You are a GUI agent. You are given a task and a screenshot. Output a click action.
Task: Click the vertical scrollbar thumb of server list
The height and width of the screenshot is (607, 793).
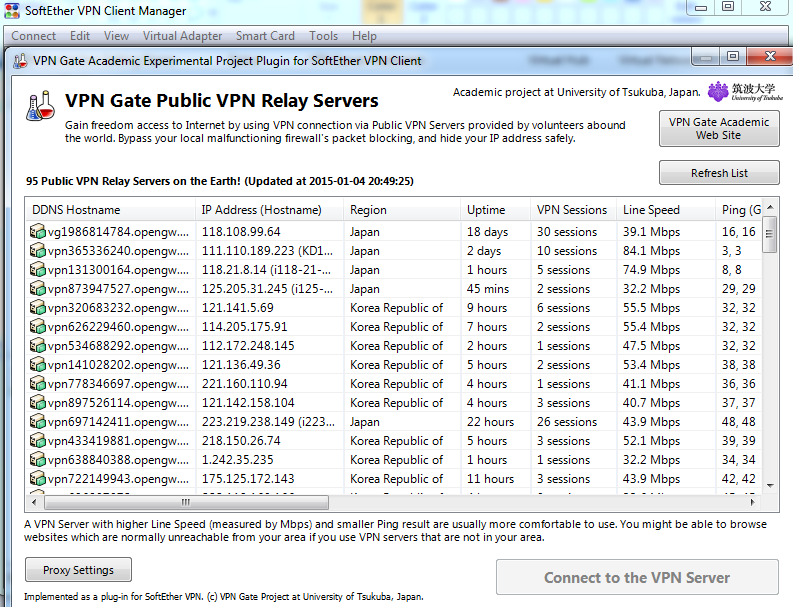click(x=770, y=234)
